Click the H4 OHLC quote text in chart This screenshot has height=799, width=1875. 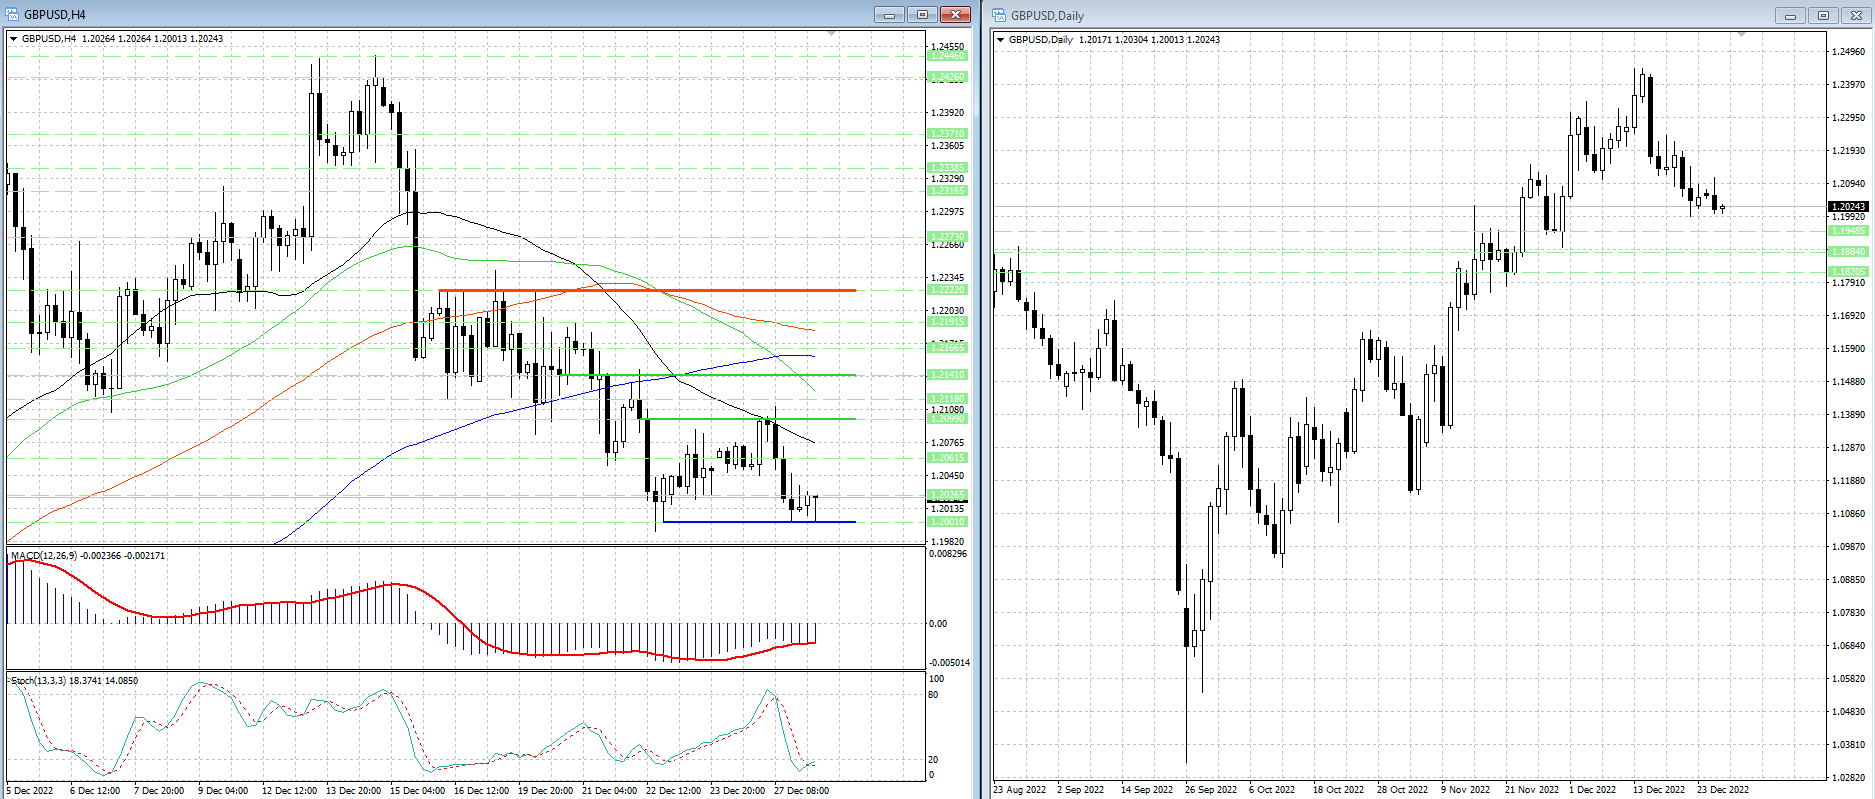(x=152, y=39)
